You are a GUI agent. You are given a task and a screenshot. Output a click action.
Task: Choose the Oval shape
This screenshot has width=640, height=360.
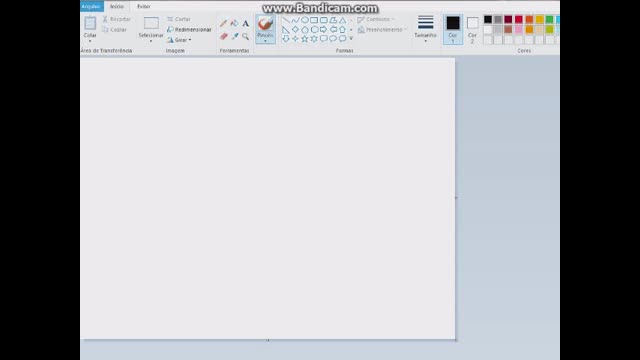click(x=304, y=20)
